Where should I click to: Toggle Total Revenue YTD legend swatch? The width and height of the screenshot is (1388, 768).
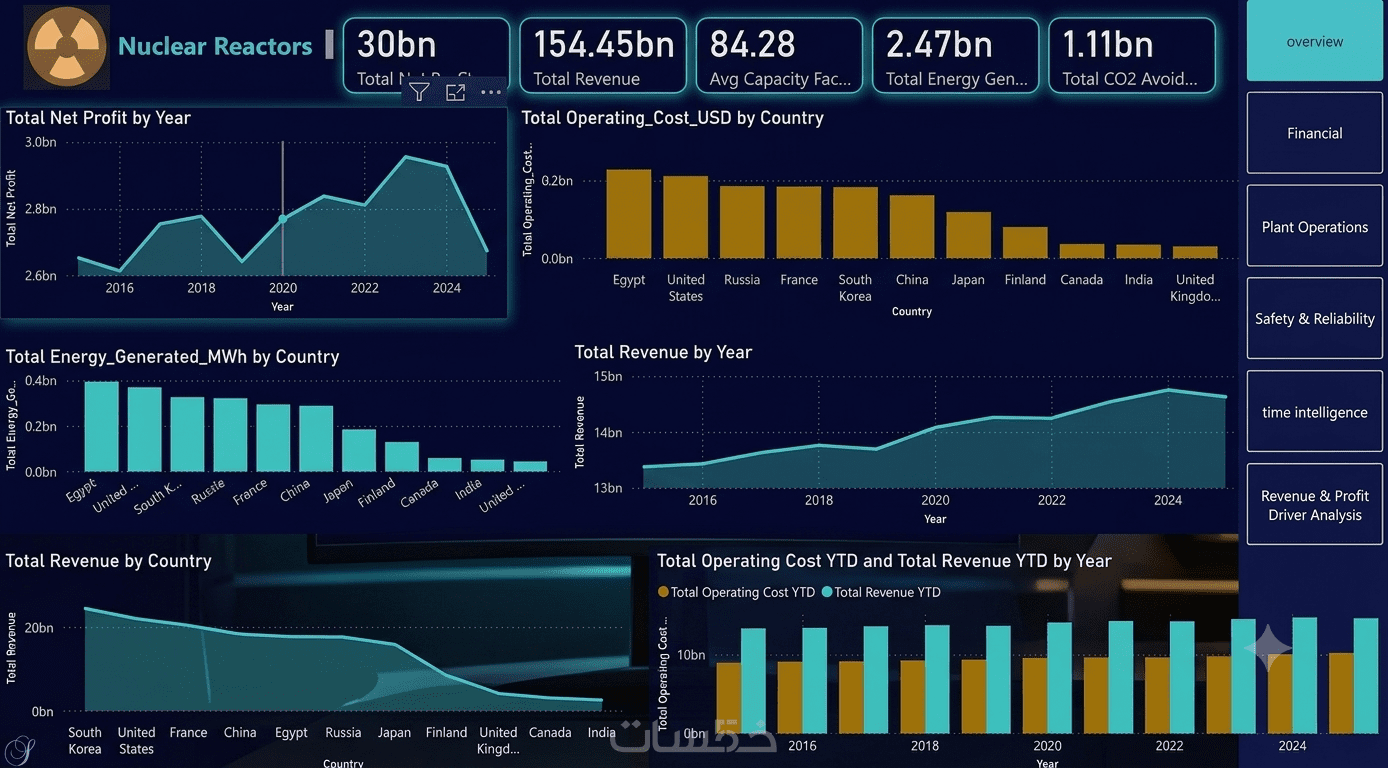(827, 592)
